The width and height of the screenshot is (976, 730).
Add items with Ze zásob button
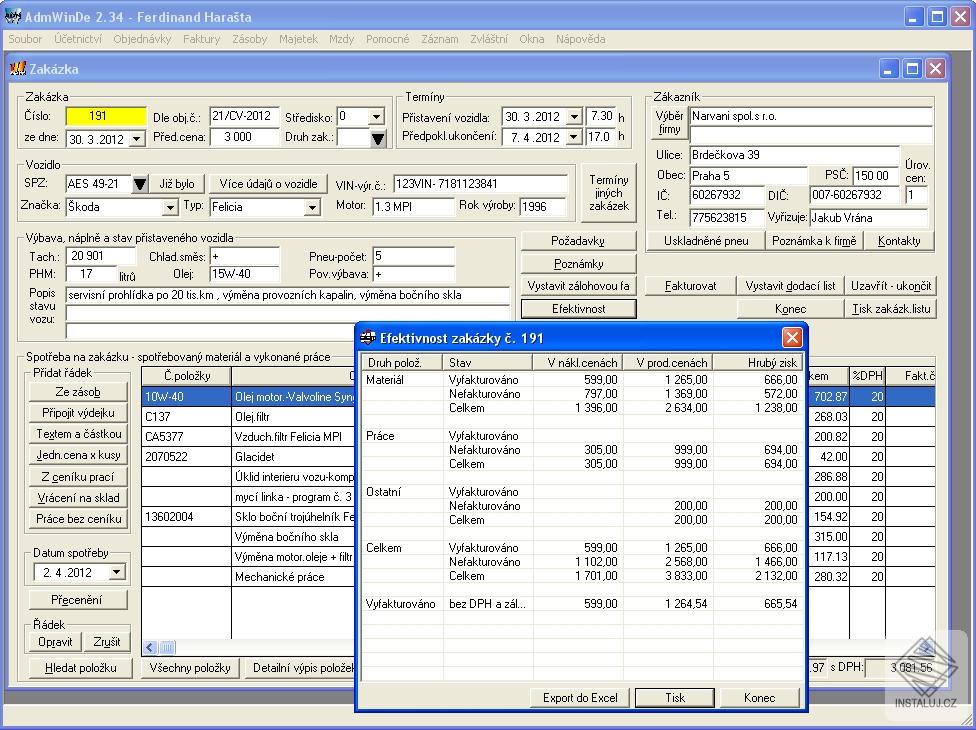(77, 389)
